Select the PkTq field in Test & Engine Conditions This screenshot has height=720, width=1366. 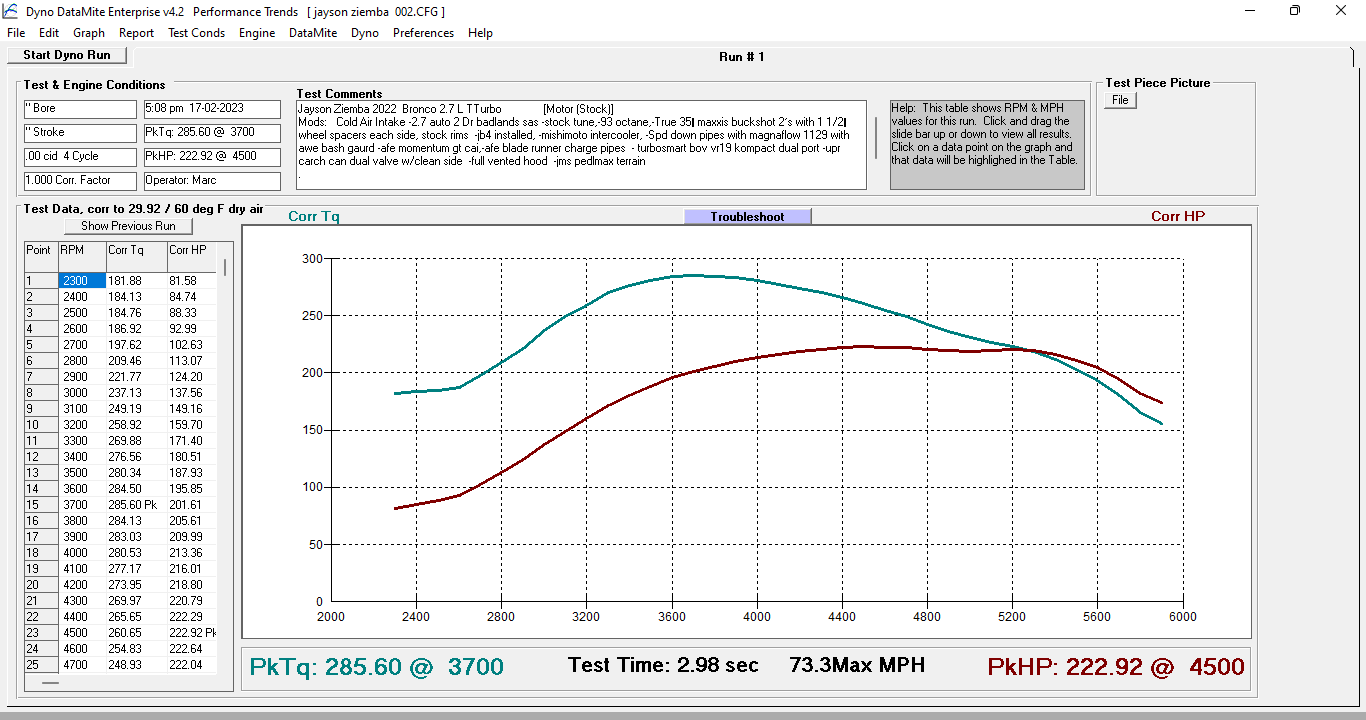(x=212, y=132)
